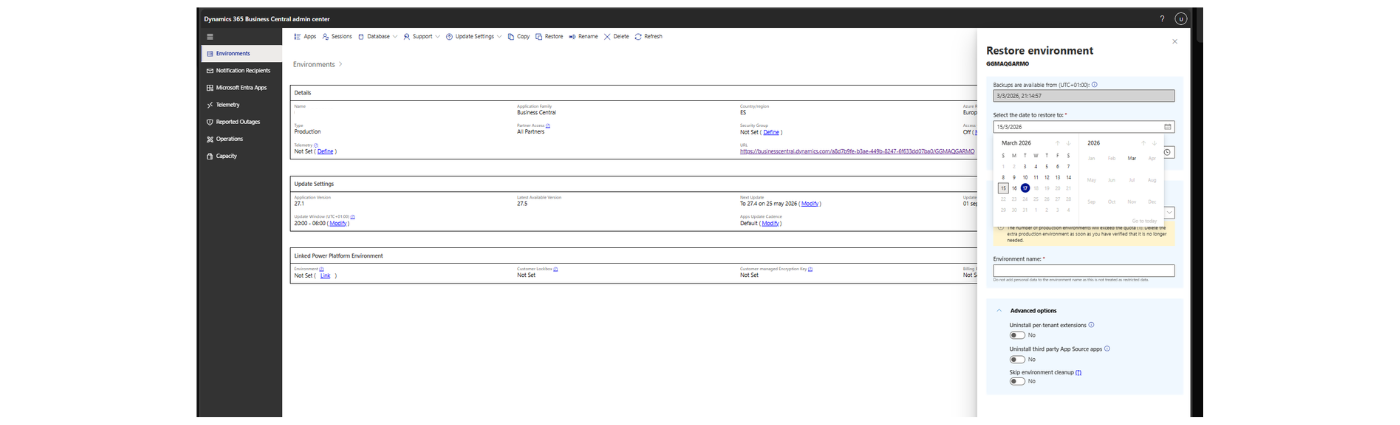Go to Reported Outages in sidebar
This screenshot has height=425, width=1400.
(237, 122)
